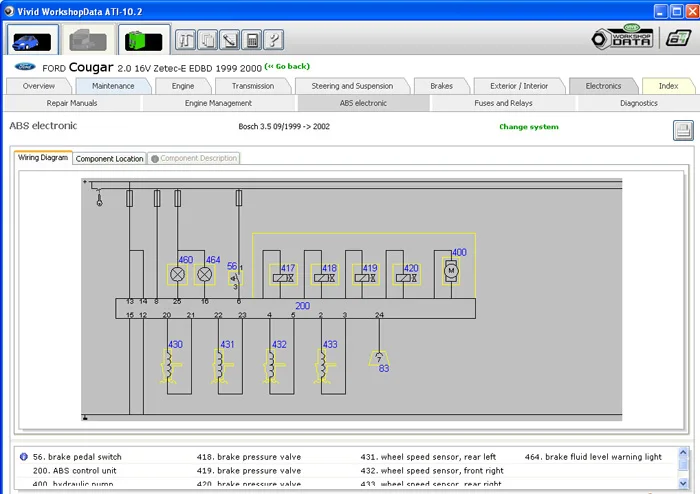700x494 pixels.
Task: Click the info icon beside item 56
Action: click(x=24, y=457)
